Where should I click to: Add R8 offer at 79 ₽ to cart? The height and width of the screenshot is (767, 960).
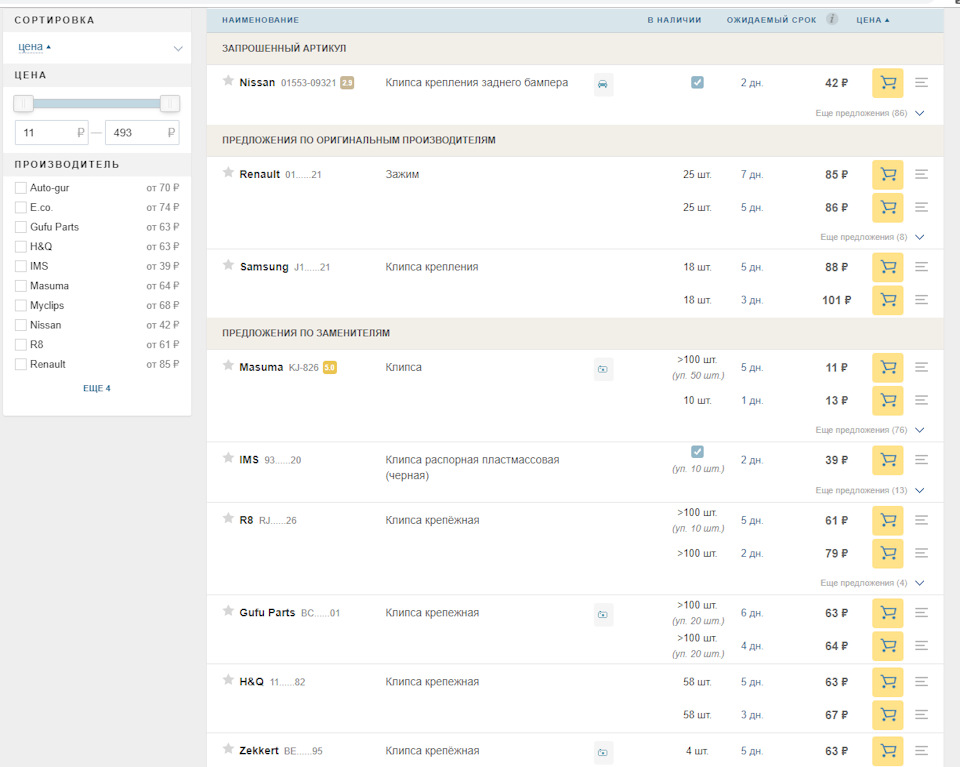[x=887, y=553]
